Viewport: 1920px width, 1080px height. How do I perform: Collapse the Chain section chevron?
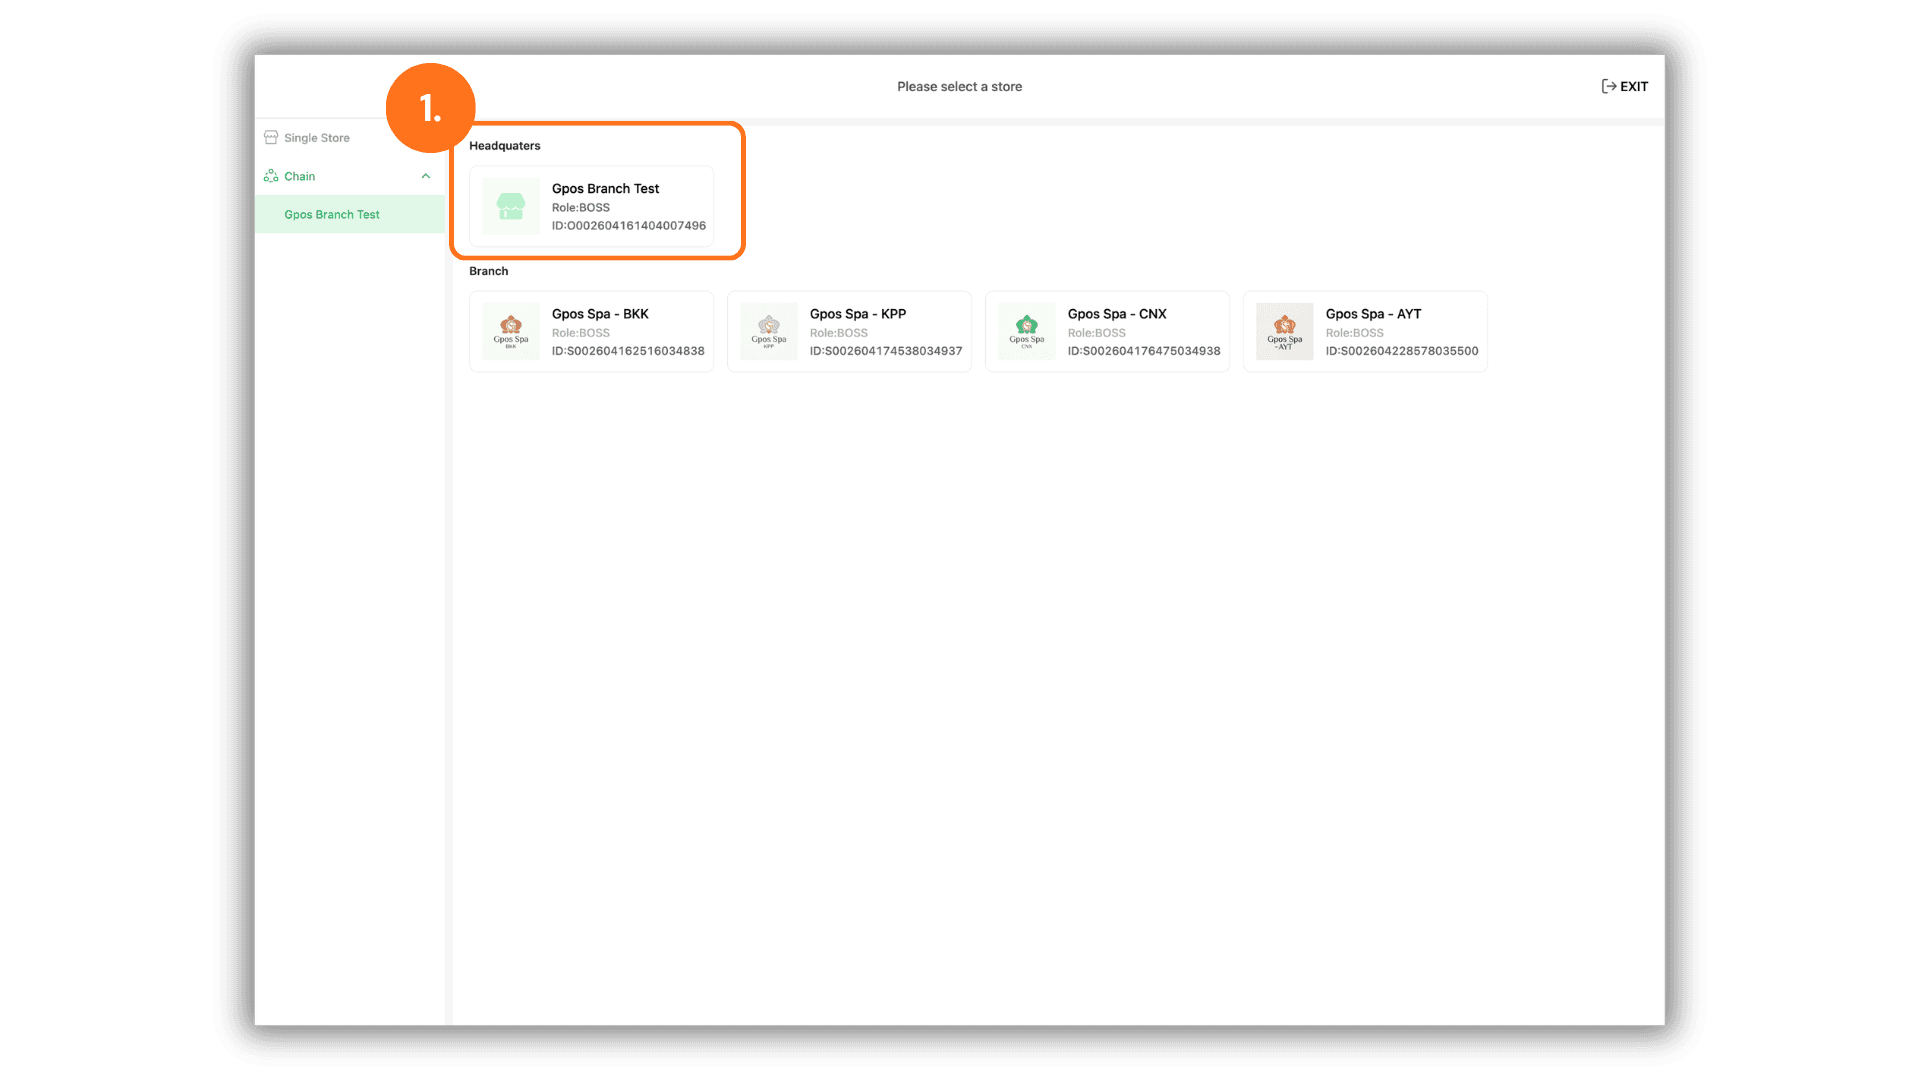click(x=426, y=176)
